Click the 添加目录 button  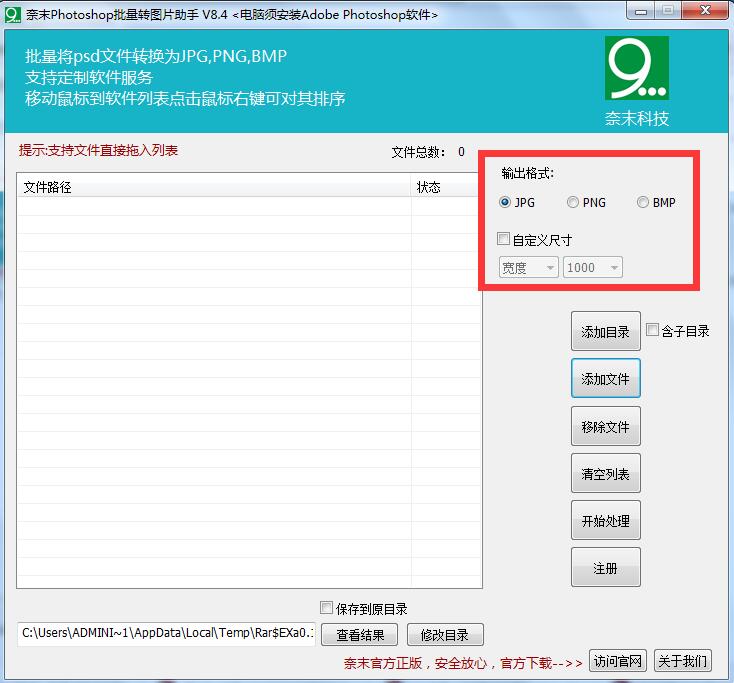click(x=606, y=331)
